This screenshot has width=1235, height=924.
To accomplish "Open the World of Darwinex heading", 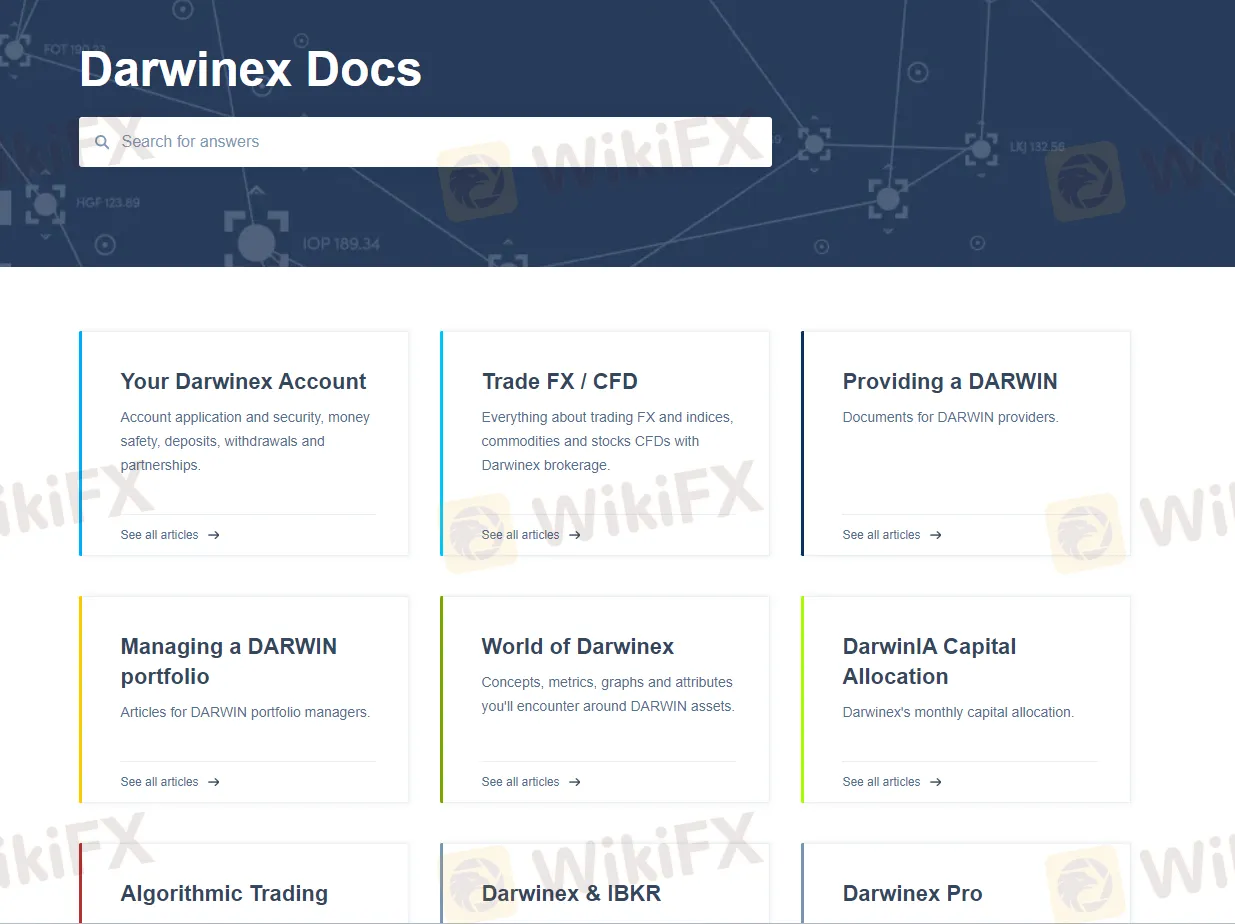I will point(577,646).
